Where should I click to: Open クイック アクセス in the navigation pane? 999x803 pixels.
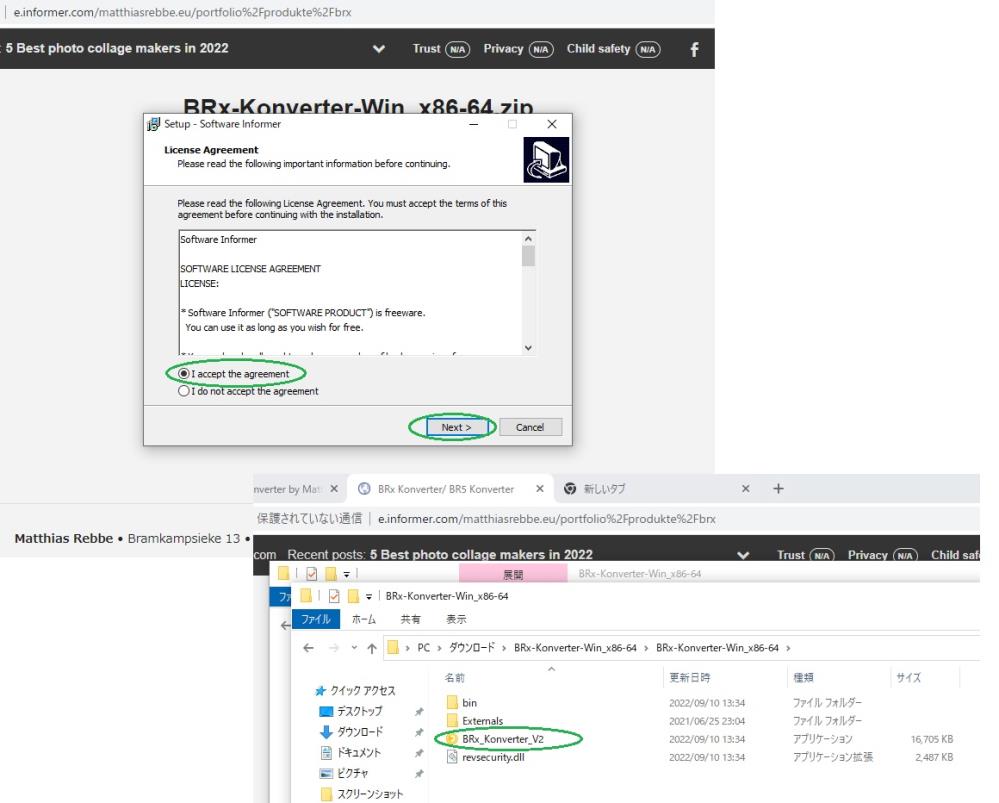363,690
